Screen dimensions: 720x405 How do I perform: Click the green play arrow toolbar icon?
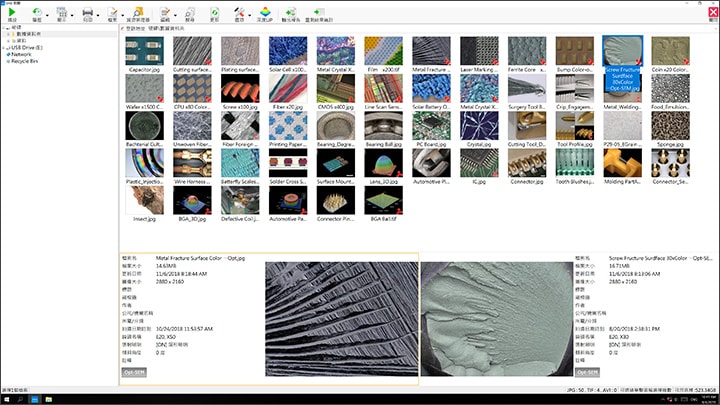pyautogui.click(x=13, y=12)
